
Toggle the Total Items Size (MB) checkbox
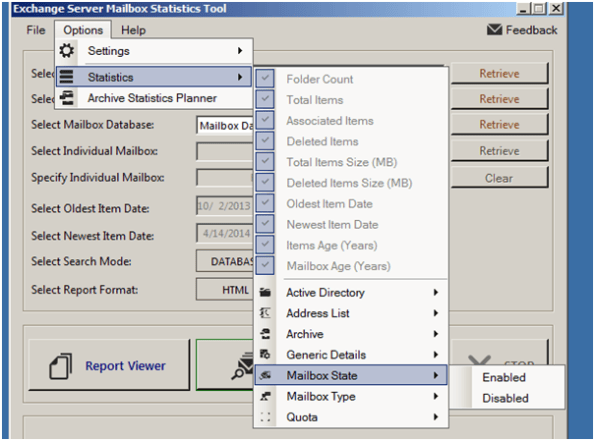[x=265, y=162]
